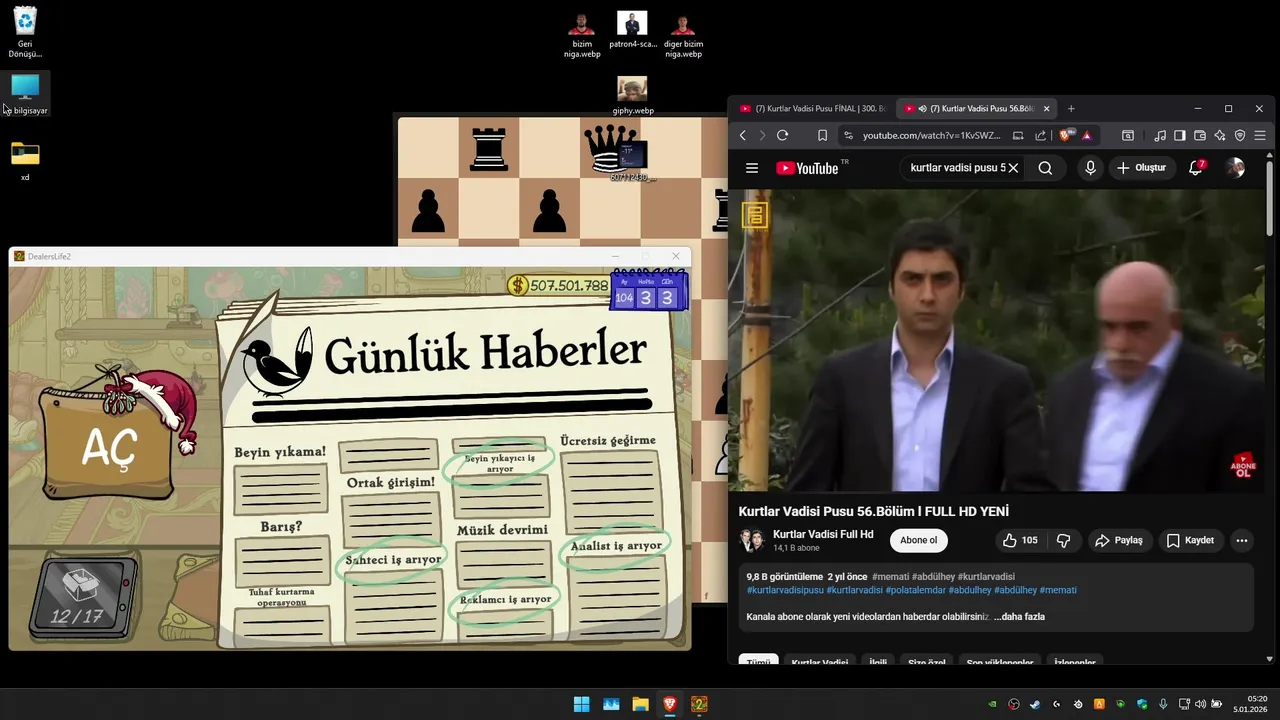Open Brave VPN shield icon
This screenshot has height=720, width=1280.
tap(1240, 135)
